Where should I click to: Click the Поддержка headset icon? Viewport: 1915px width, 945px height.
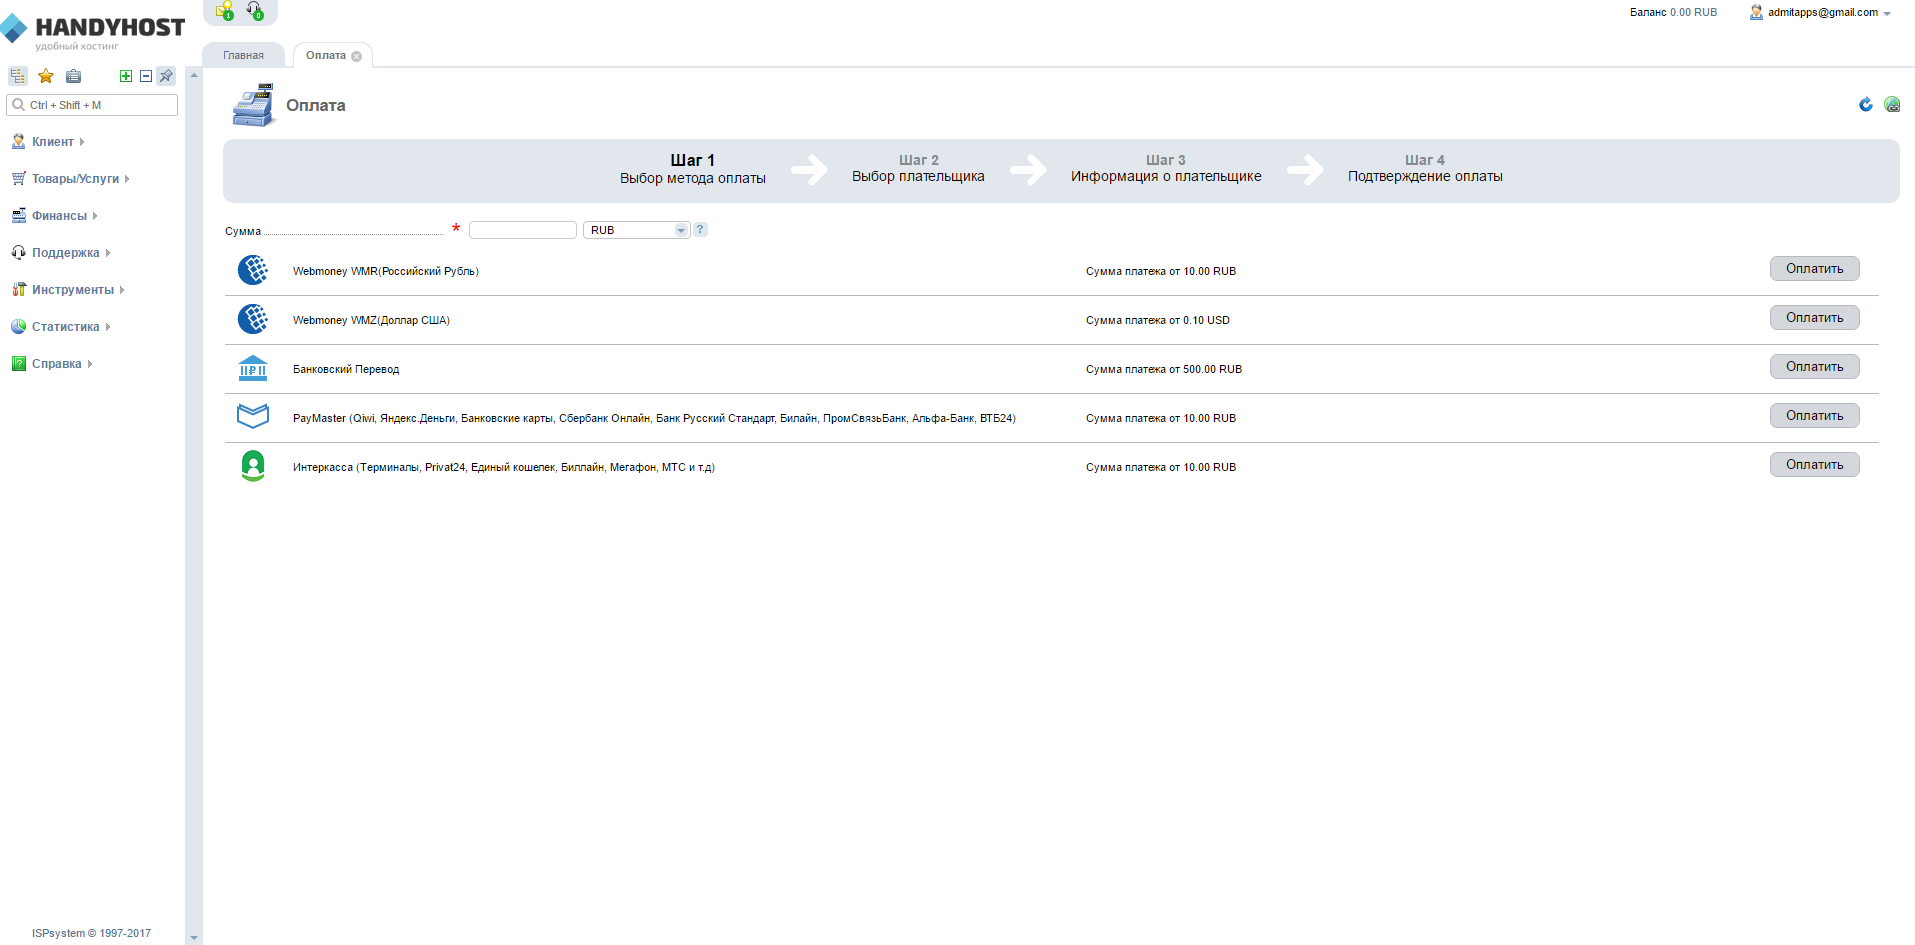point(18,253)
